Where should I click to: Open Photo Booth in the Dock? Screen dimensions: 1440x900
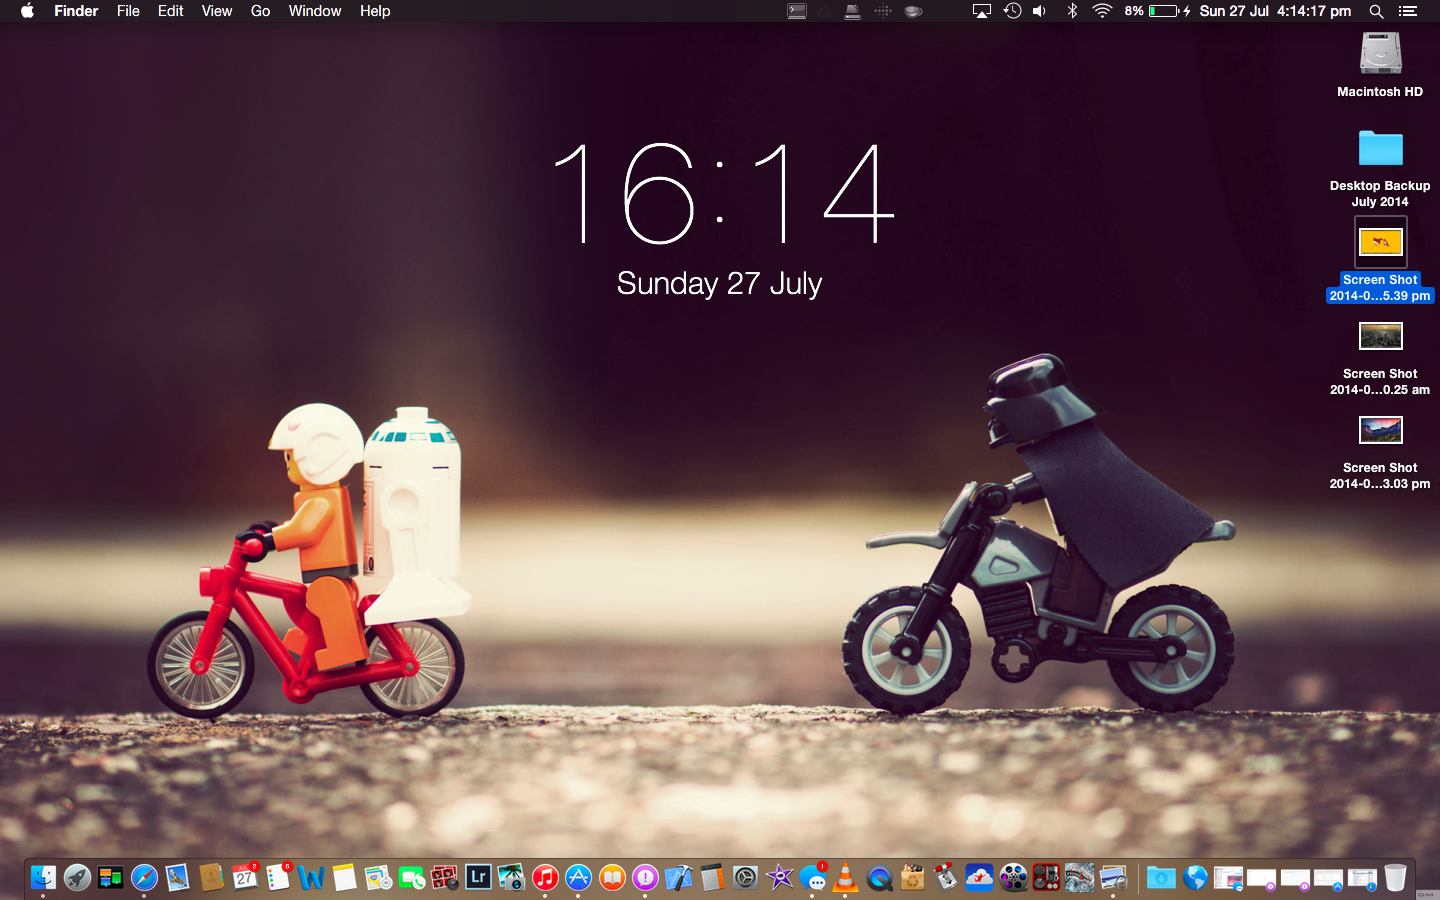[x=445, y=878]
